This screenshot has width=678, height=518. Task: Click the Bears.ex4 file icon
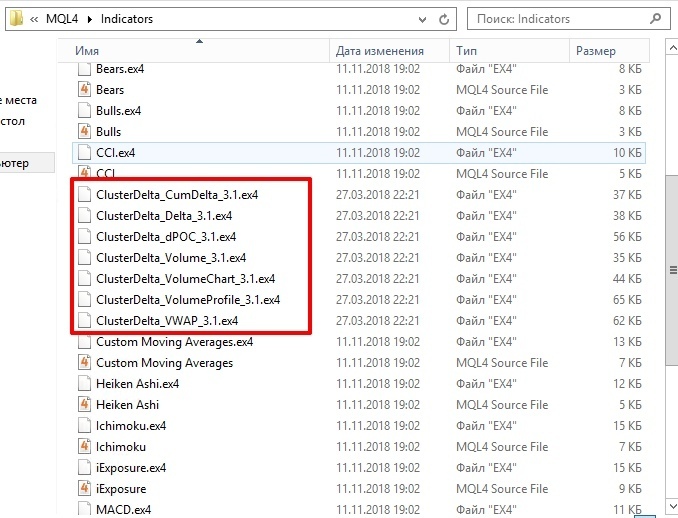point(84,69)
